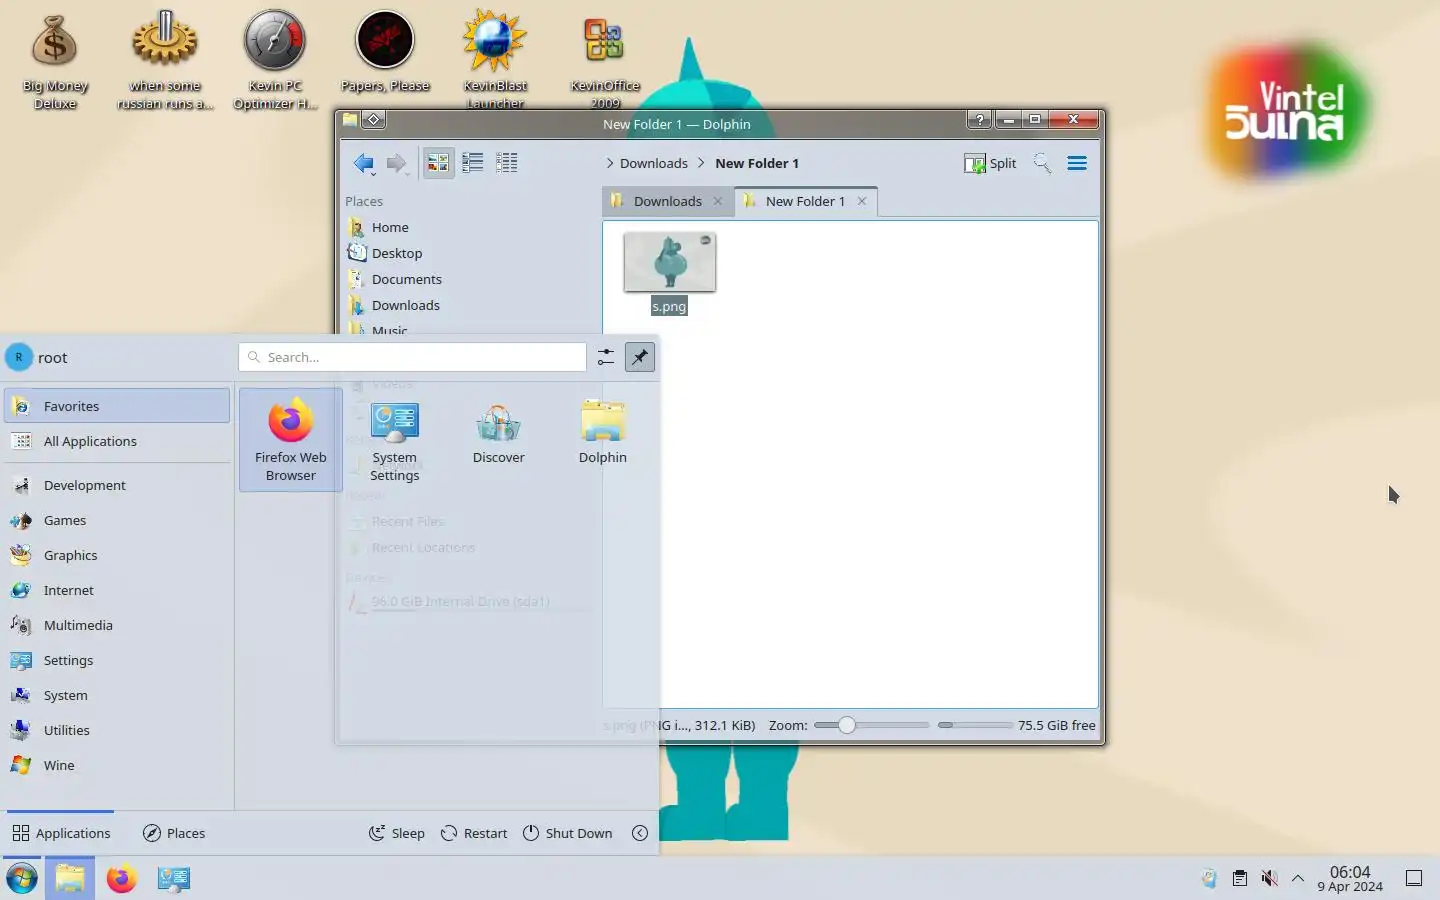This screenshot has height=900, width=1440.
Task: Go forward in Dolphin navigation
Action: point(397,163)
